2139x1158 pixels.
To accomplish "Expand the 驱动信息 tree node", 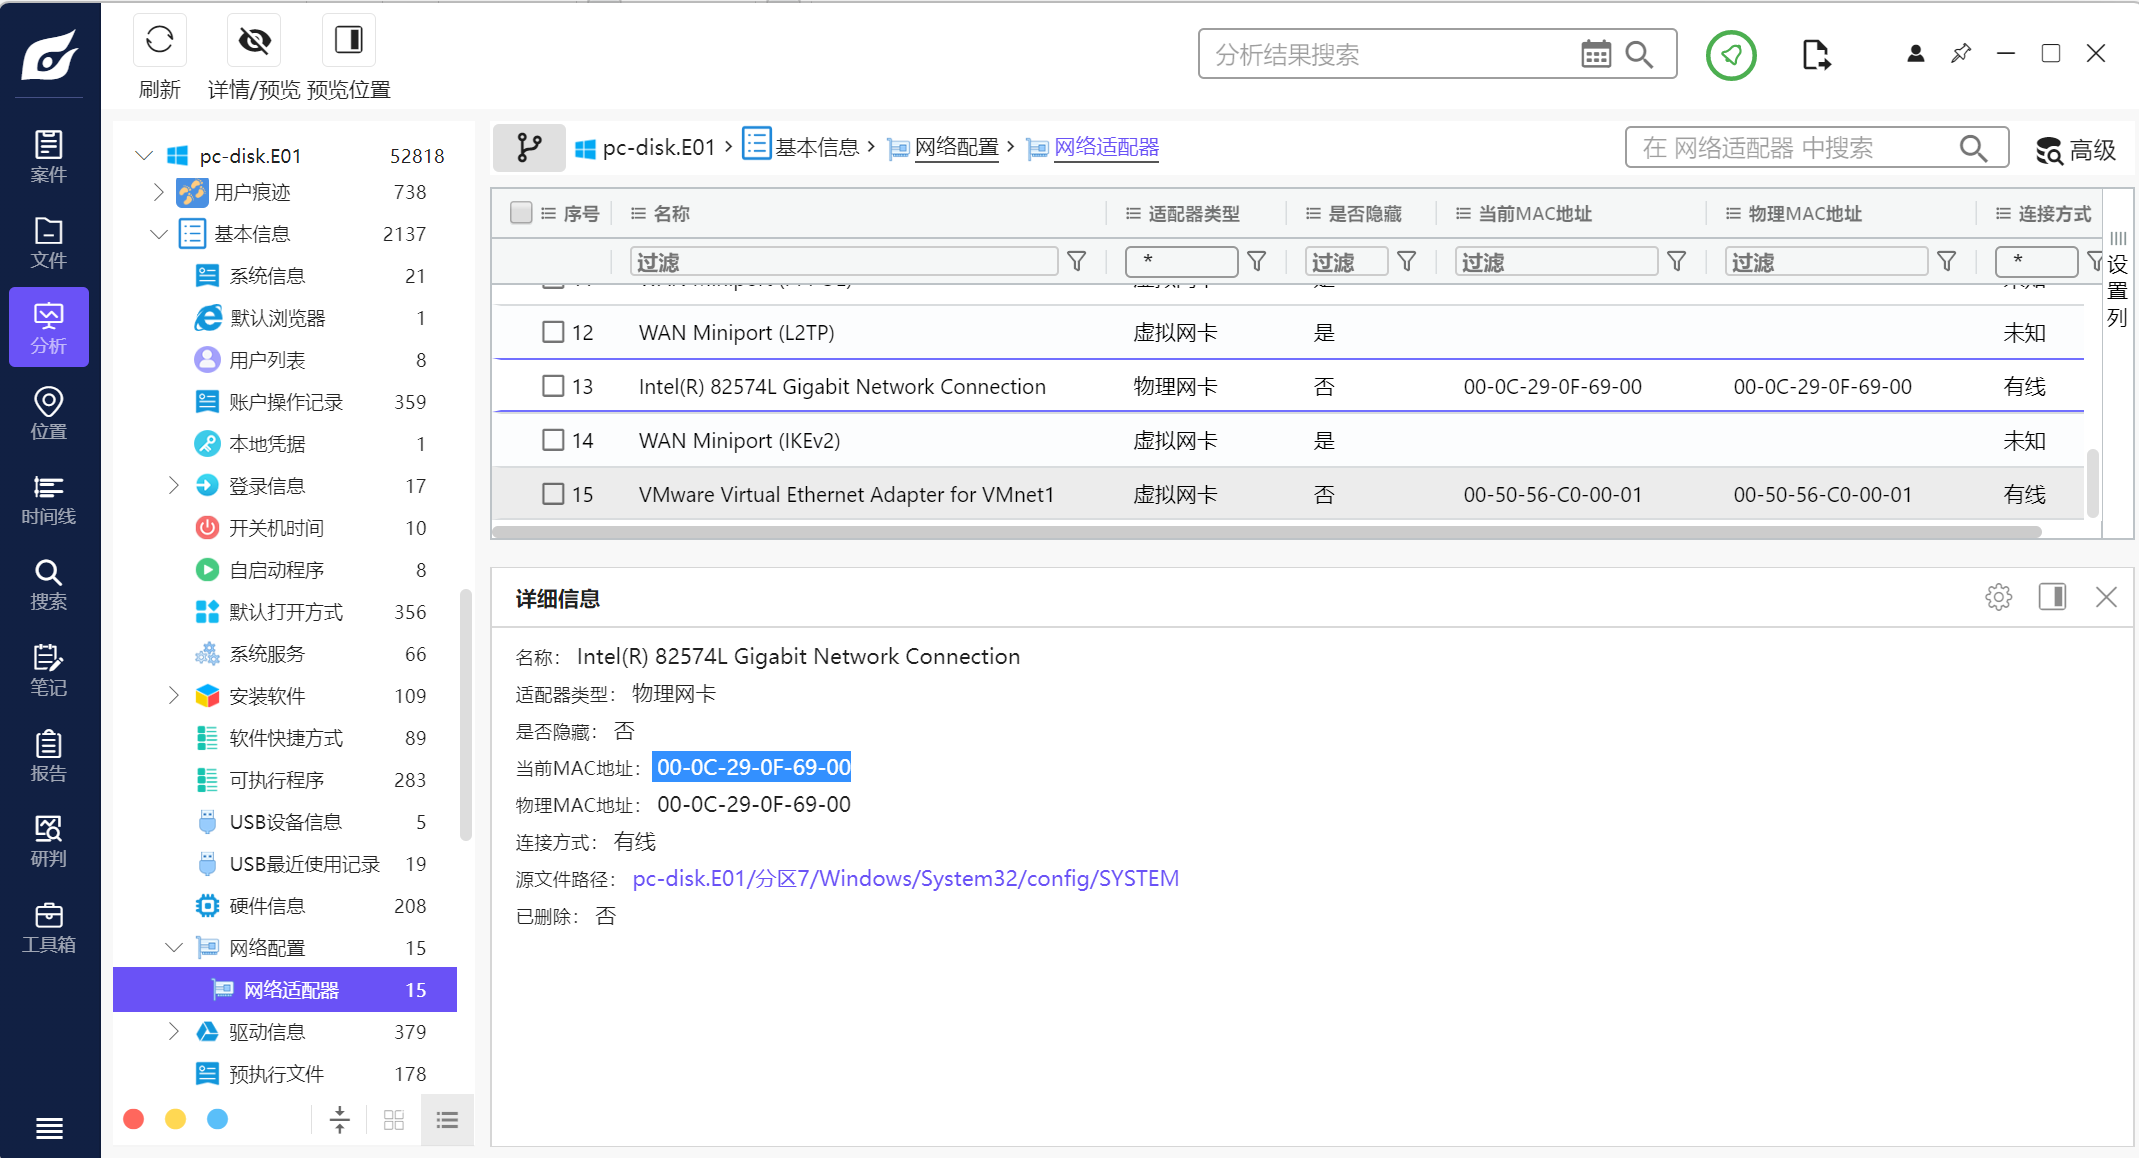I will [x=173, y=1032].
